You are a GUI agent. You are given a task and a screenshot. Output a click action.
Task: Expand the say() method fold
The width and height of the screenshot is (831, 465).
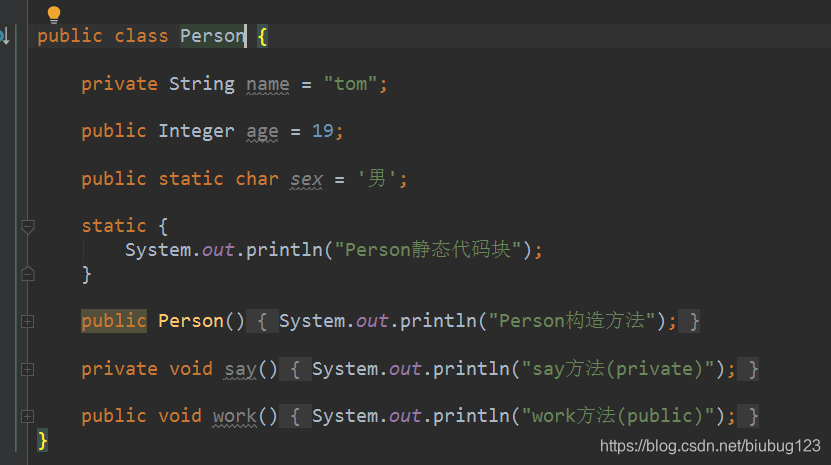pyautogui.click(x=28, y=369)
